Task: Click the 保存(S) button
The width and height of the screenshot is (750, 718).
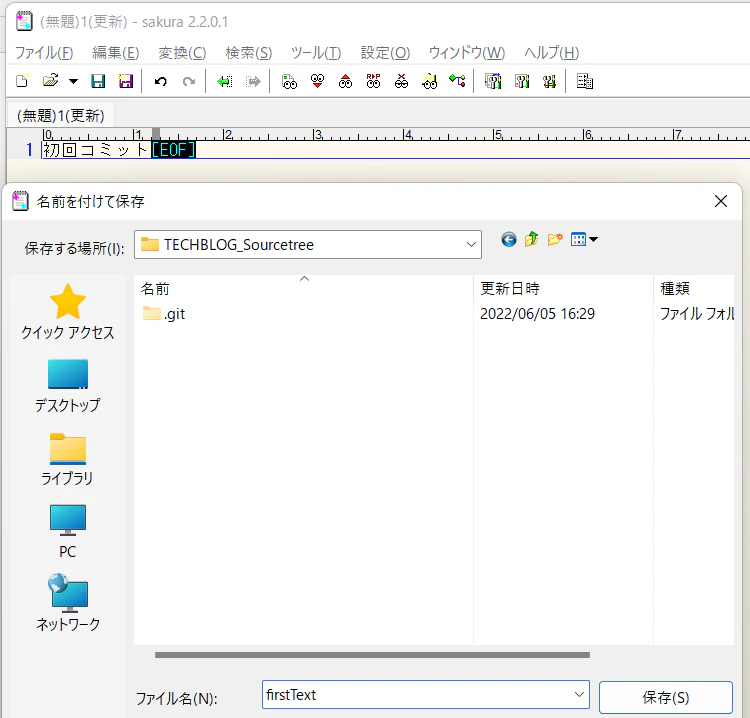Action: [x=666, y=697]
